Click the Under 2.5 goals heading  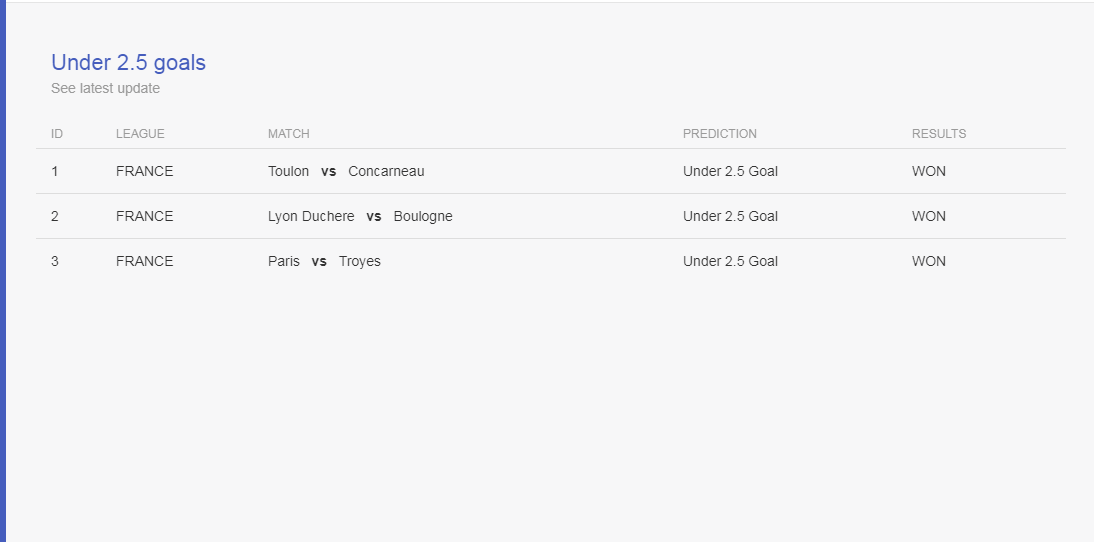(128, 63)
